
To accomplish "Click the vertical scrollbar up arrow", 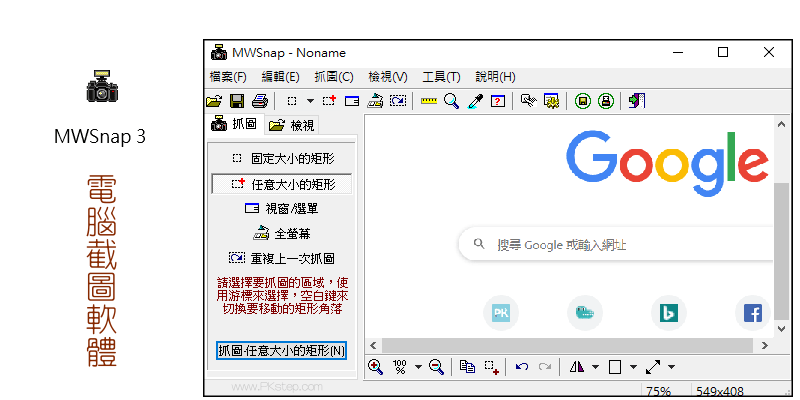I will 781,123.
